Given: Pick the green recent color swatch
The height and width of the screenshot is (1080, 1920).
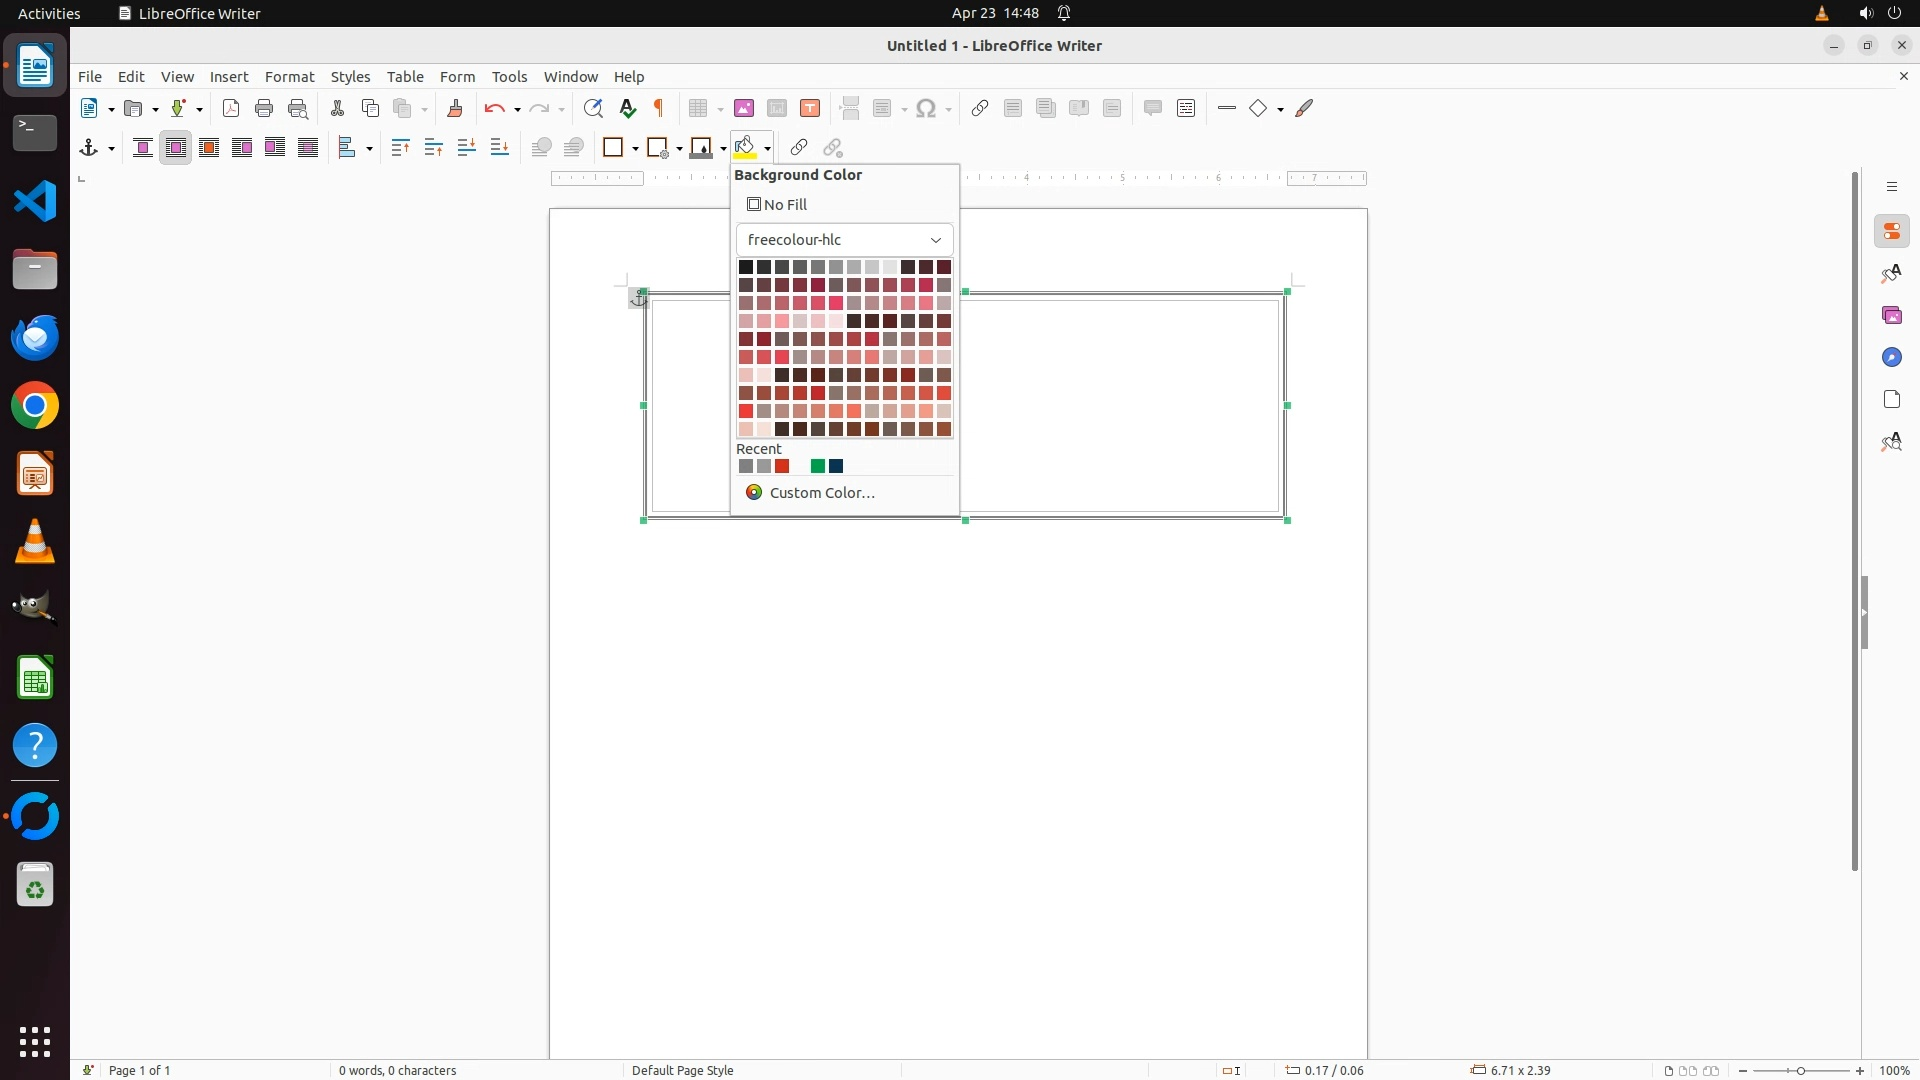Looking at the screenshot, I should click(x=818, y=466).
